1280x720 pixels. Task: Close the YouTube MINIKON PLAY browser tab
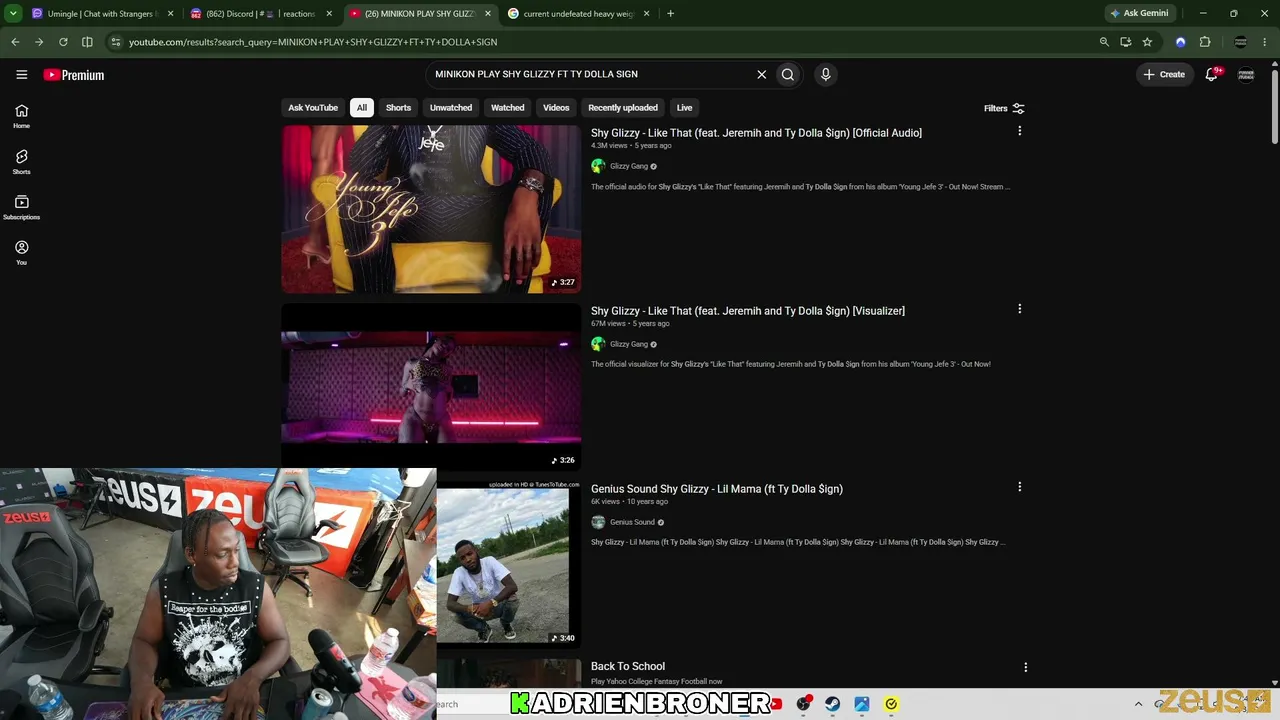coord(488,14)
